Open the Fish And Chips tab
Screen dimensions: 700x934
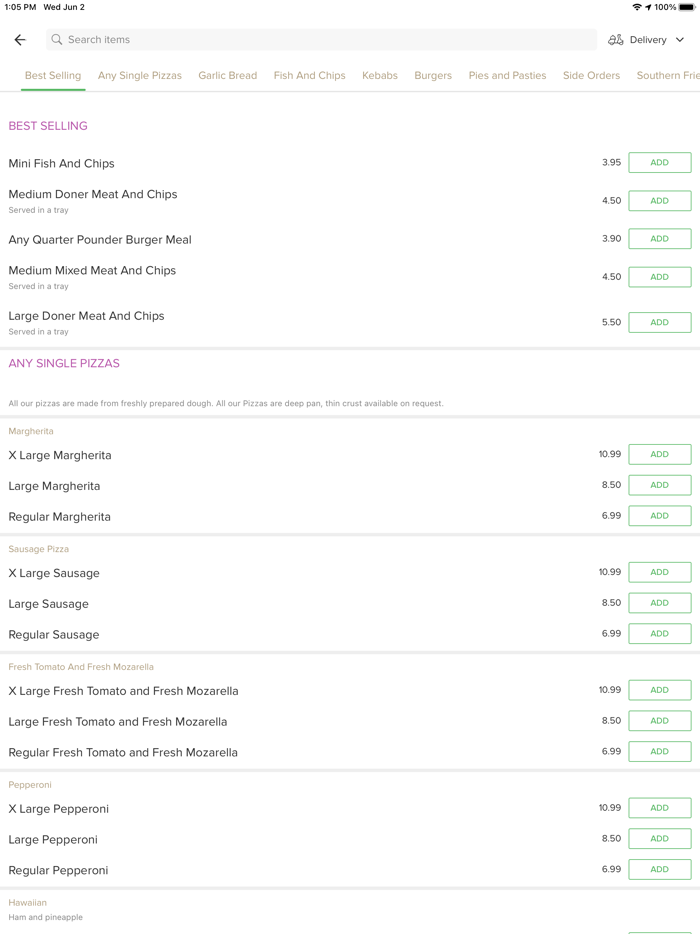[309, 76]
